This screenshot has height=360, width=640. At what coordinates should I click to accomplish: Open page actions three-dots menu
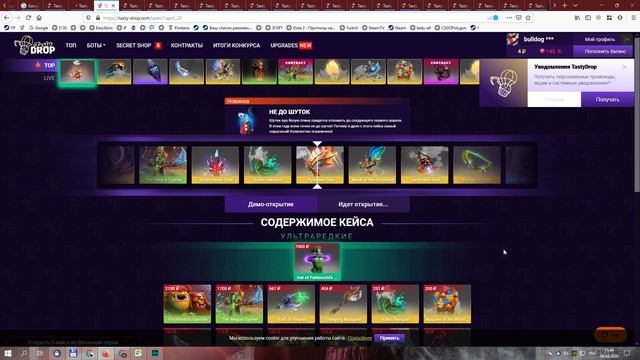[x=509, y=18]
